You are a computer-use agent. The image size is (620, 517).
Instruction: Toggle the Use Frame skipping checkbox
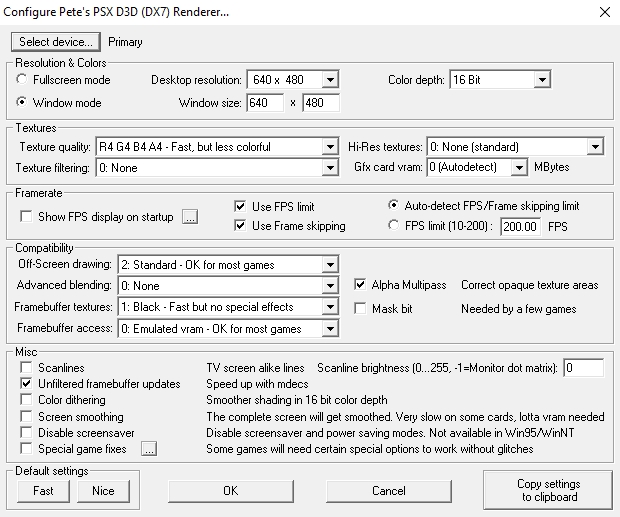point(240,226)
